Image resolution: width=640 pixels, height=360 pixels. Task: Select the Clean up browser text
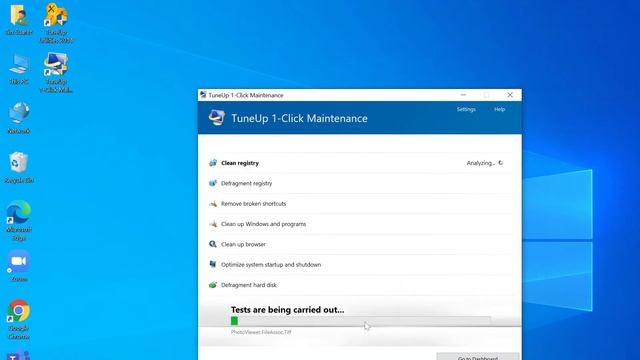point(243,244)
